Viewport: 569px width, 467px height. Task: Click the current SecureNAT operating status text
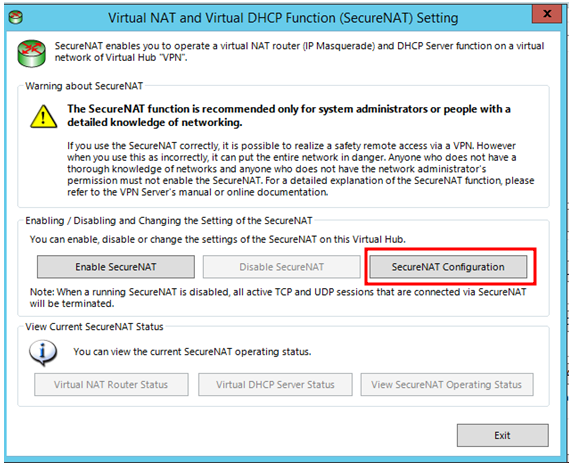click(192, 352)
